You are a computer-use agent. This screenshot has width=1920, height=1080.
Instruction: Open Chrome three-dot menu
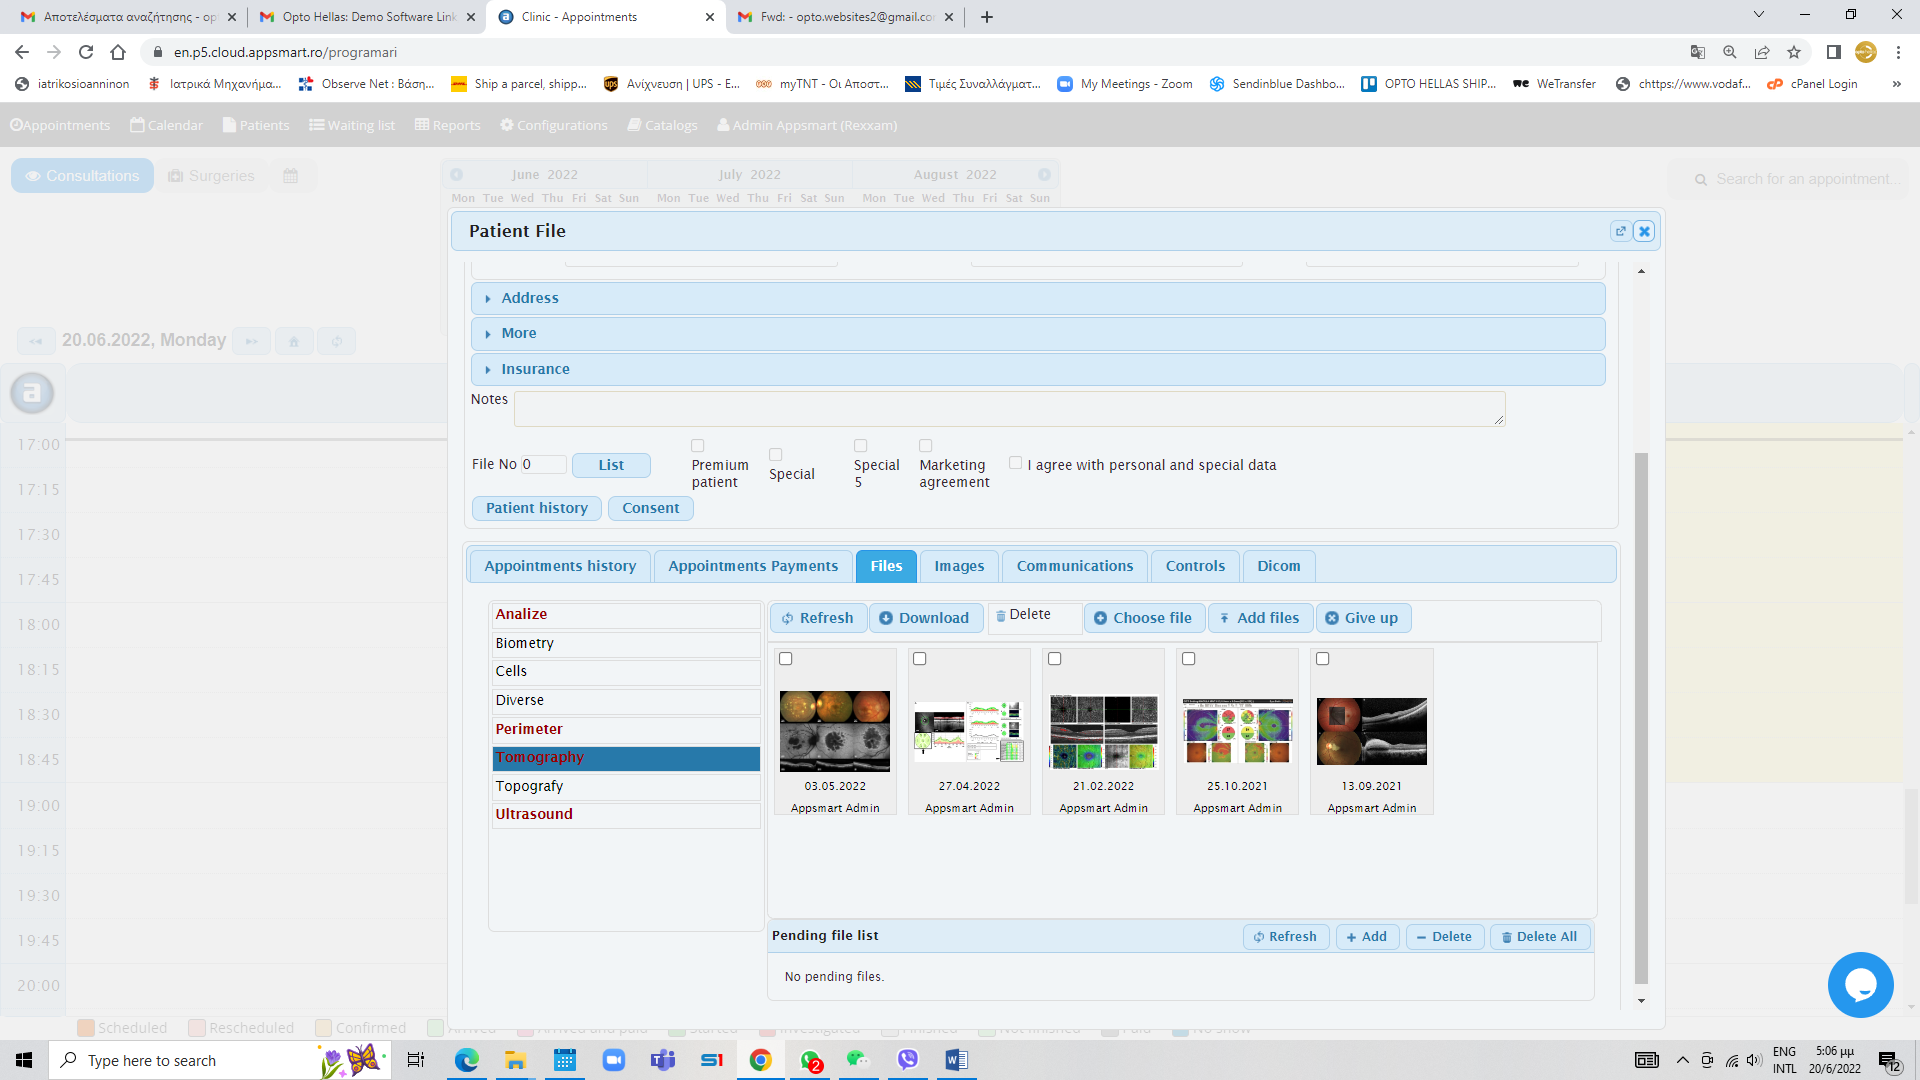(x=1898, y=52)
